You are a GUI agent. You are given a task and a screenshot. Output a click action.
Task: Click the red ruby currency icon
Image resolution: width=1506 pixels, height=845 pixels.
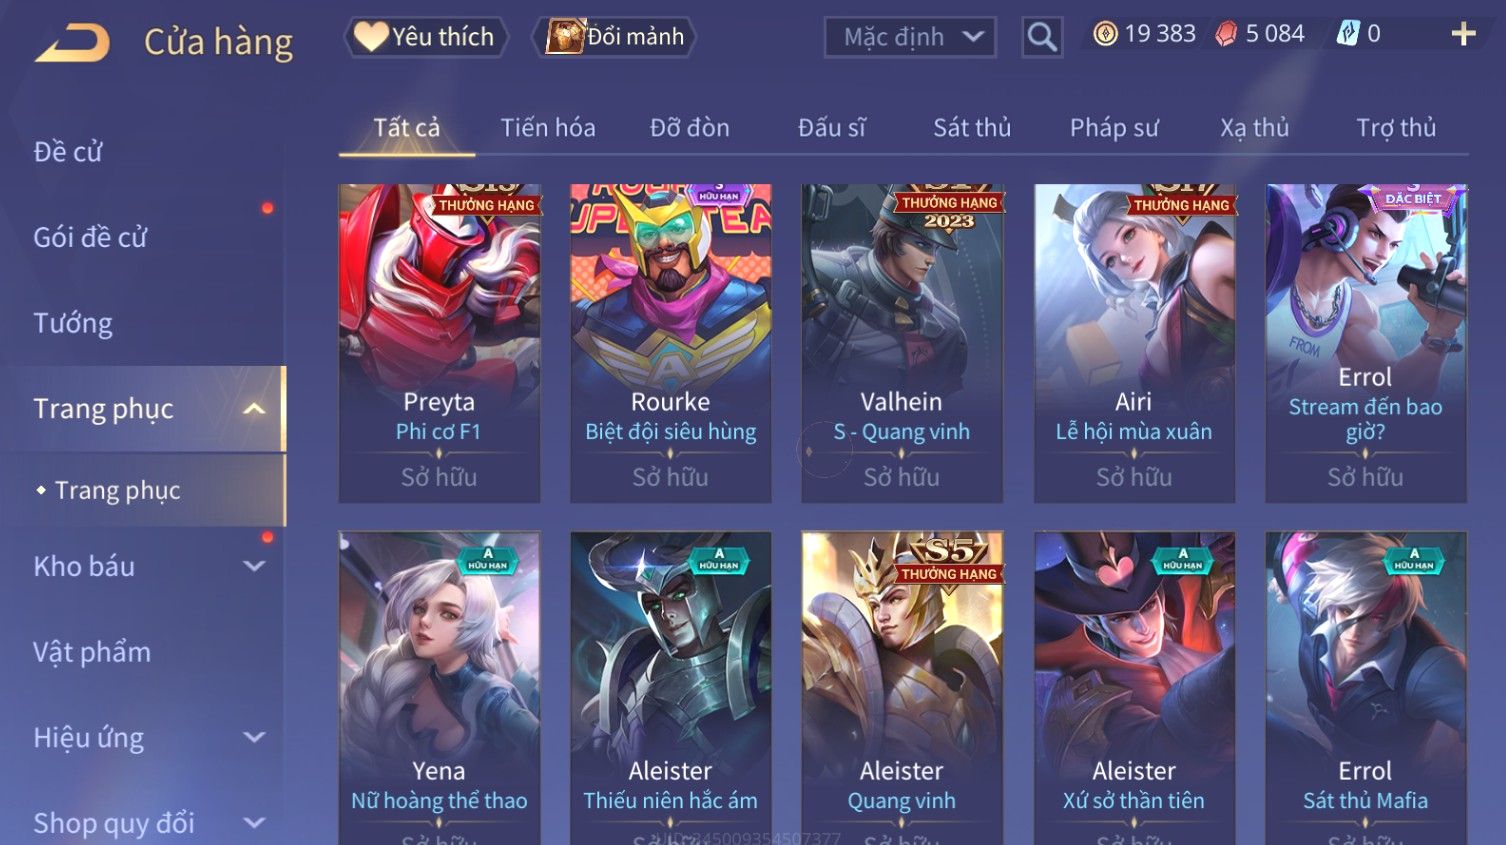(1226, 34)
